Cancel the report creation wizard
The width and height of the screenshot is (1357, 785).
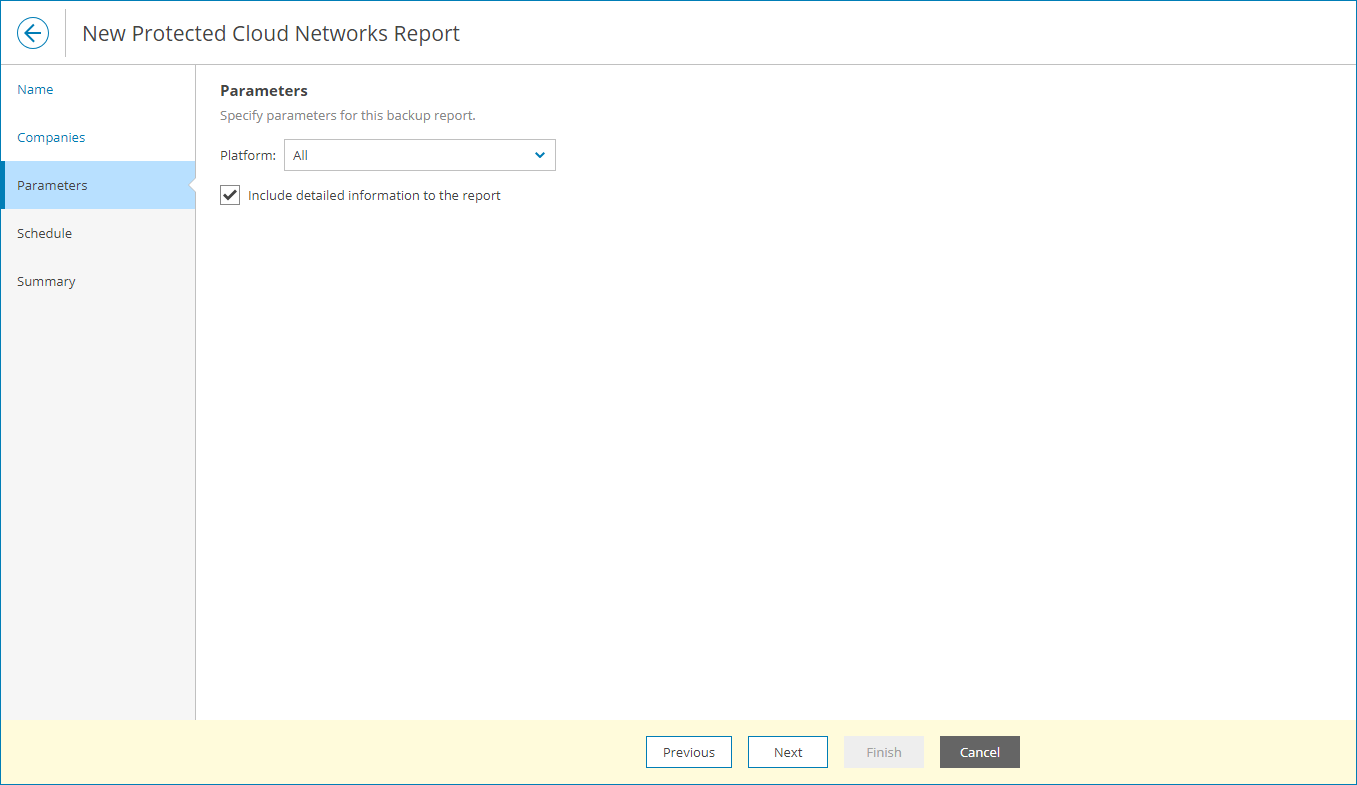(x=979, y=752)
